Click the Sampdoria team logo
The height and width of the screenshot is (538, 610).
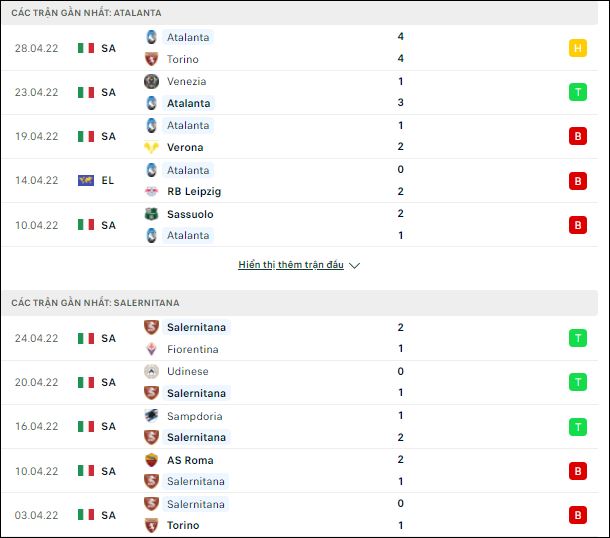(151, 415)
